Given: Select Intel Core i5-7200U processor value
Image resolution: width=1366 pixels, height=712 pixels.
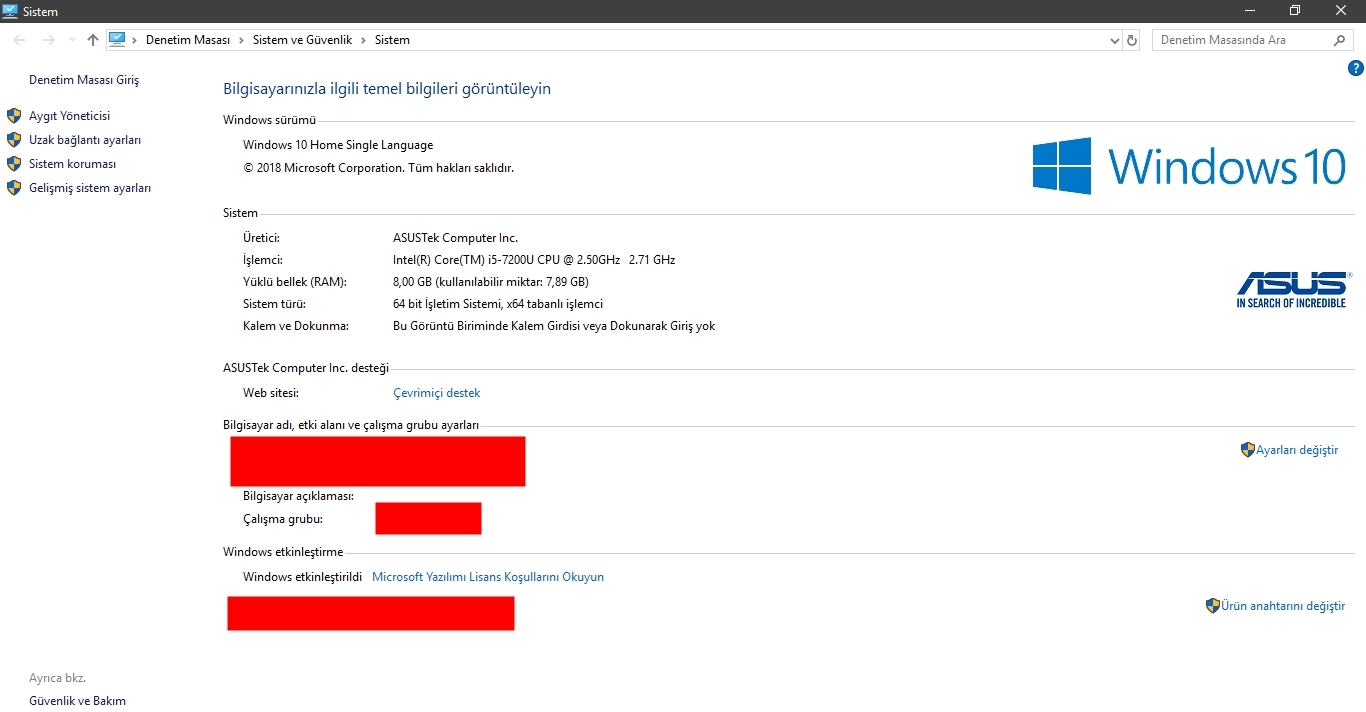Looking at the screenshot, I should click(534, 260).
